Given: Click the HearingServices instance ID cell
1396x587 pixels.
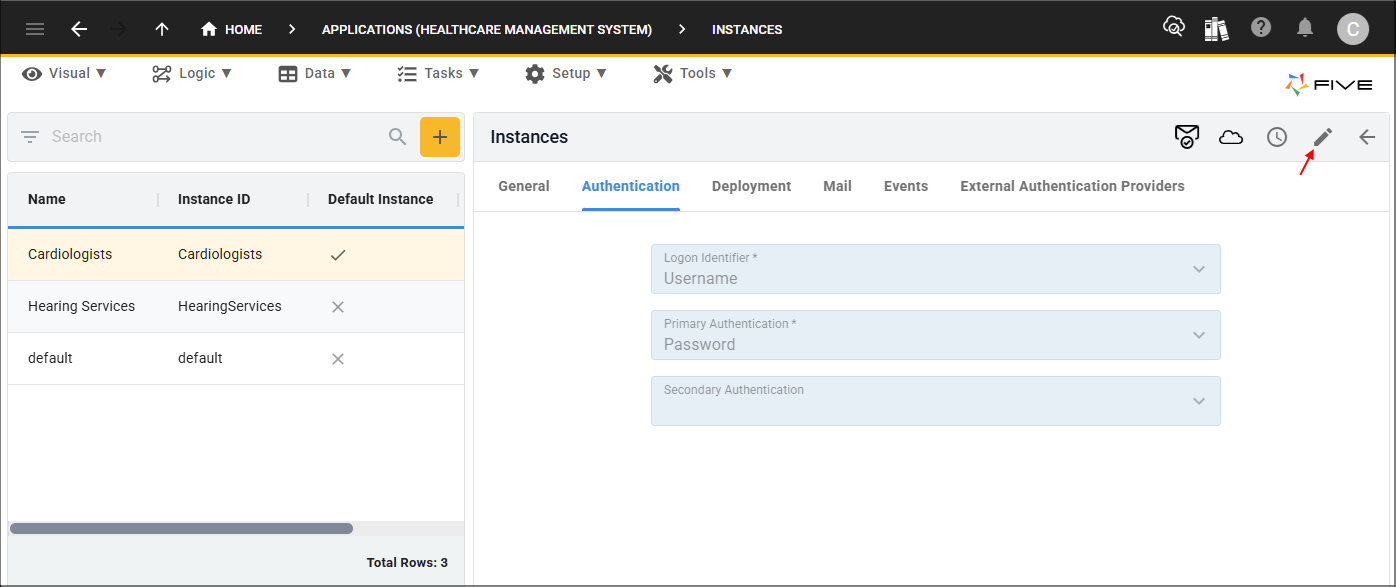Looking at the screenshot, I should tap(230, 306).
